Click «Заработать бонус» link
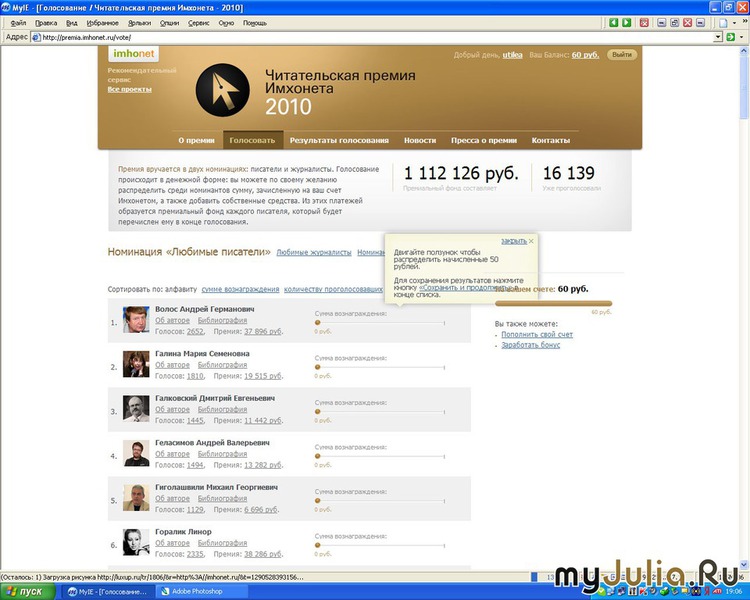Viewport: 750px width, 600px height. 530,345
